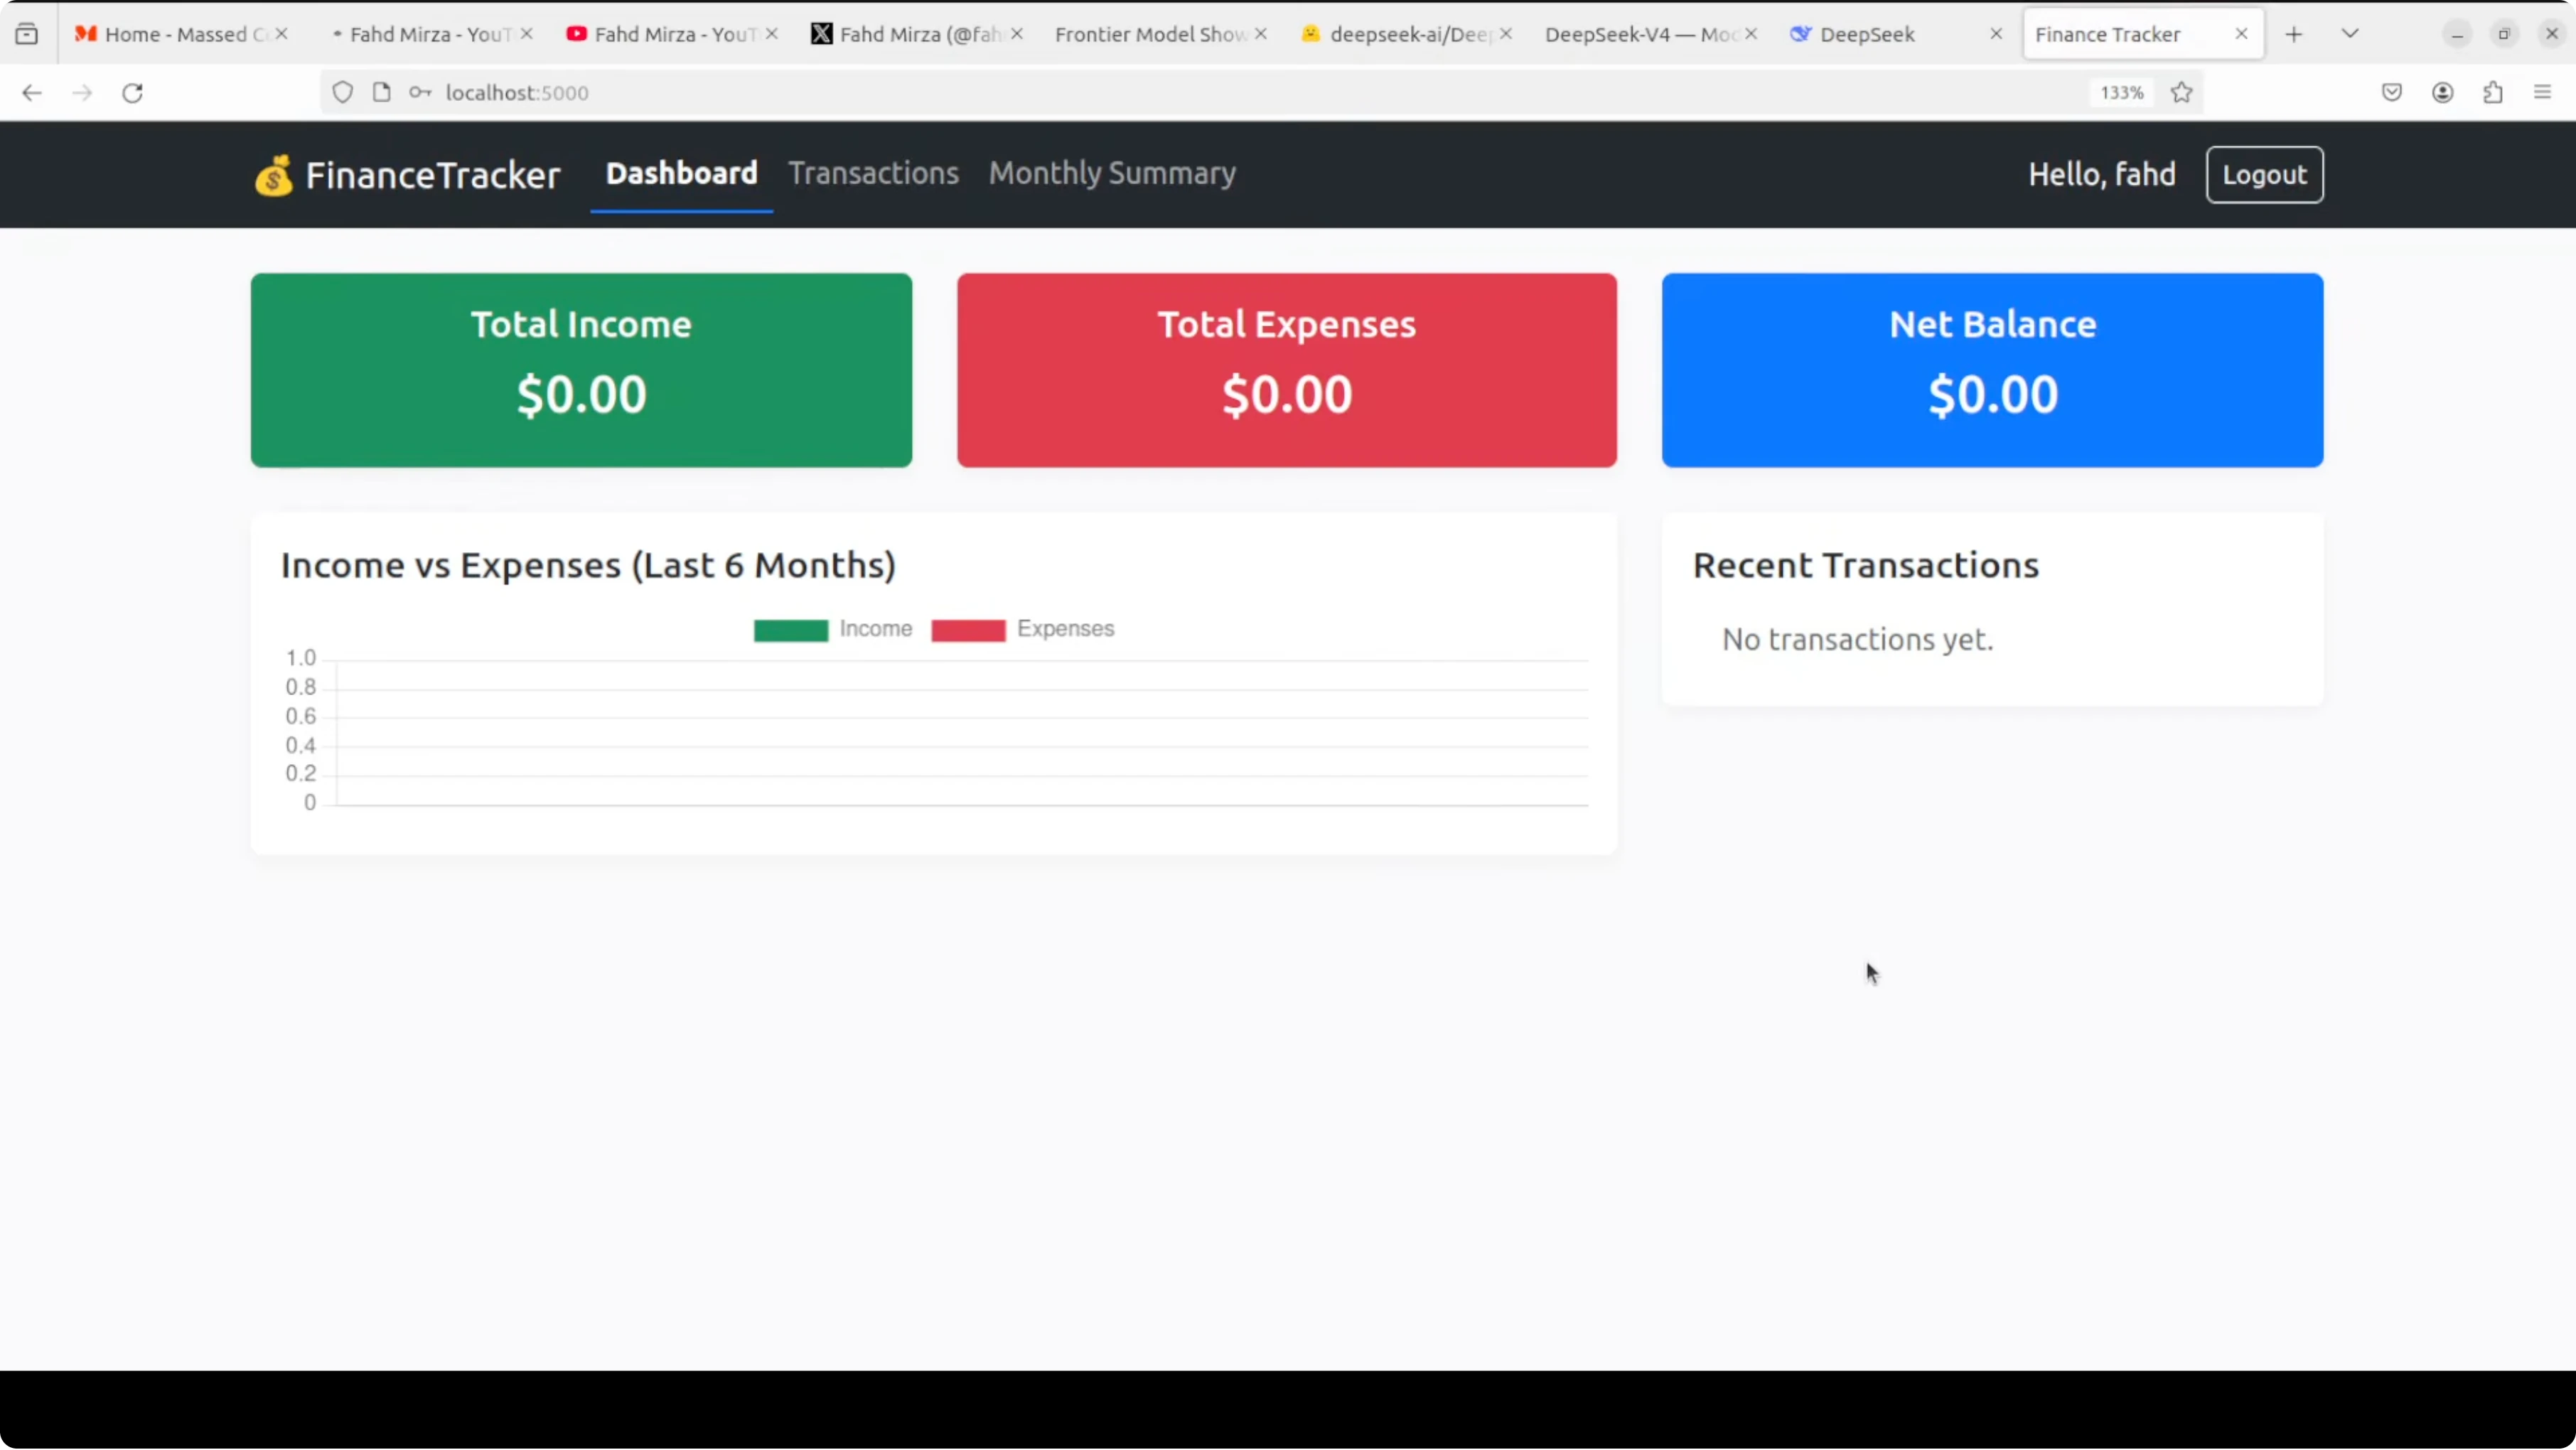Click the shield tracking protection icon
2576x1450 pixels.
pyautogui.click(x=342, y=93)
